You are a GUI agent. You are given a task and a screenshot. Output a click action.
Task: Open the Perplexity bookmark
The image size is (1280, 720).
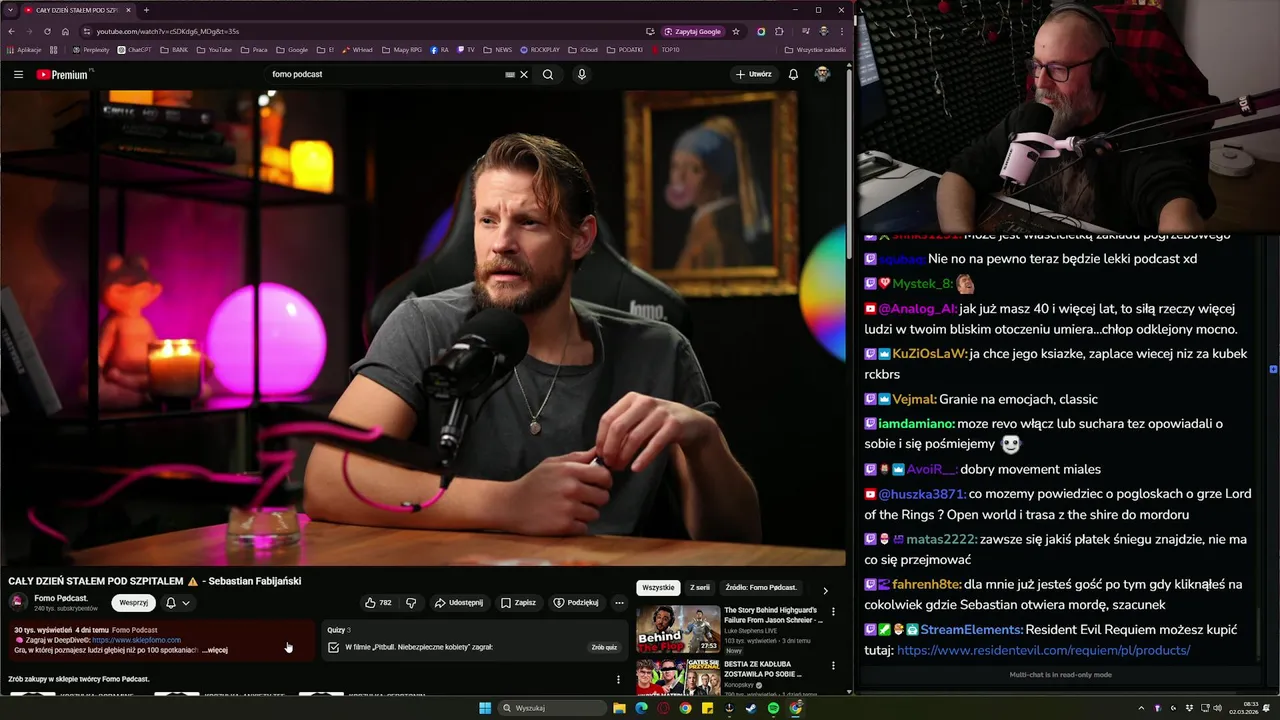point(91,49)
